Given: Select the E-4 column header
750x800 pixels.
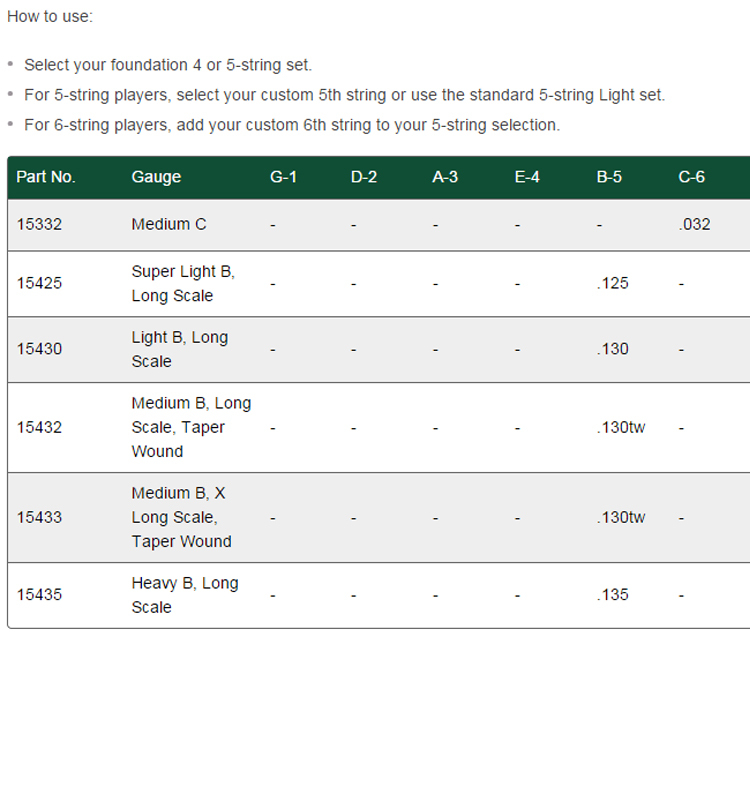Looking at the screenshot, I should pyautogui.click(x=527, y=177).
